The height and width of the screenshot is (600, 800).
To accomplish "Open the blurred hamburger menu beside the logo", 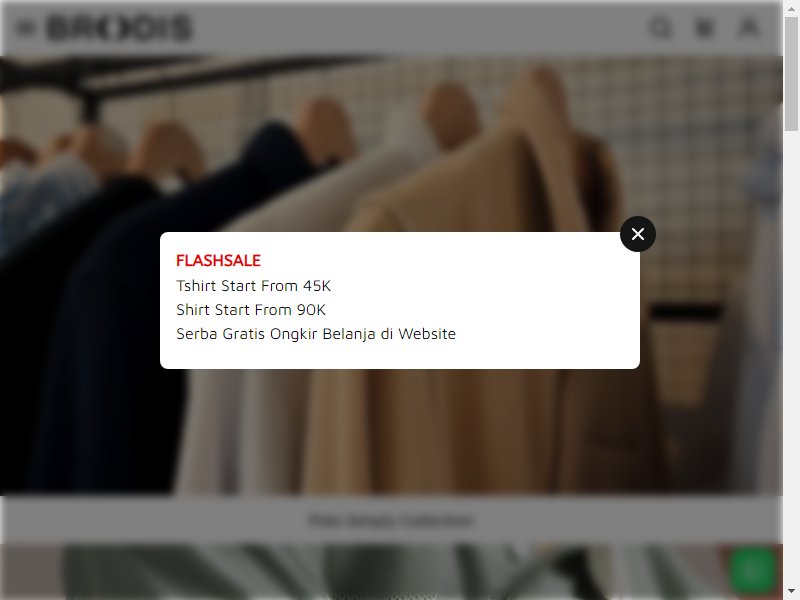I will click(x=26, y=28).
